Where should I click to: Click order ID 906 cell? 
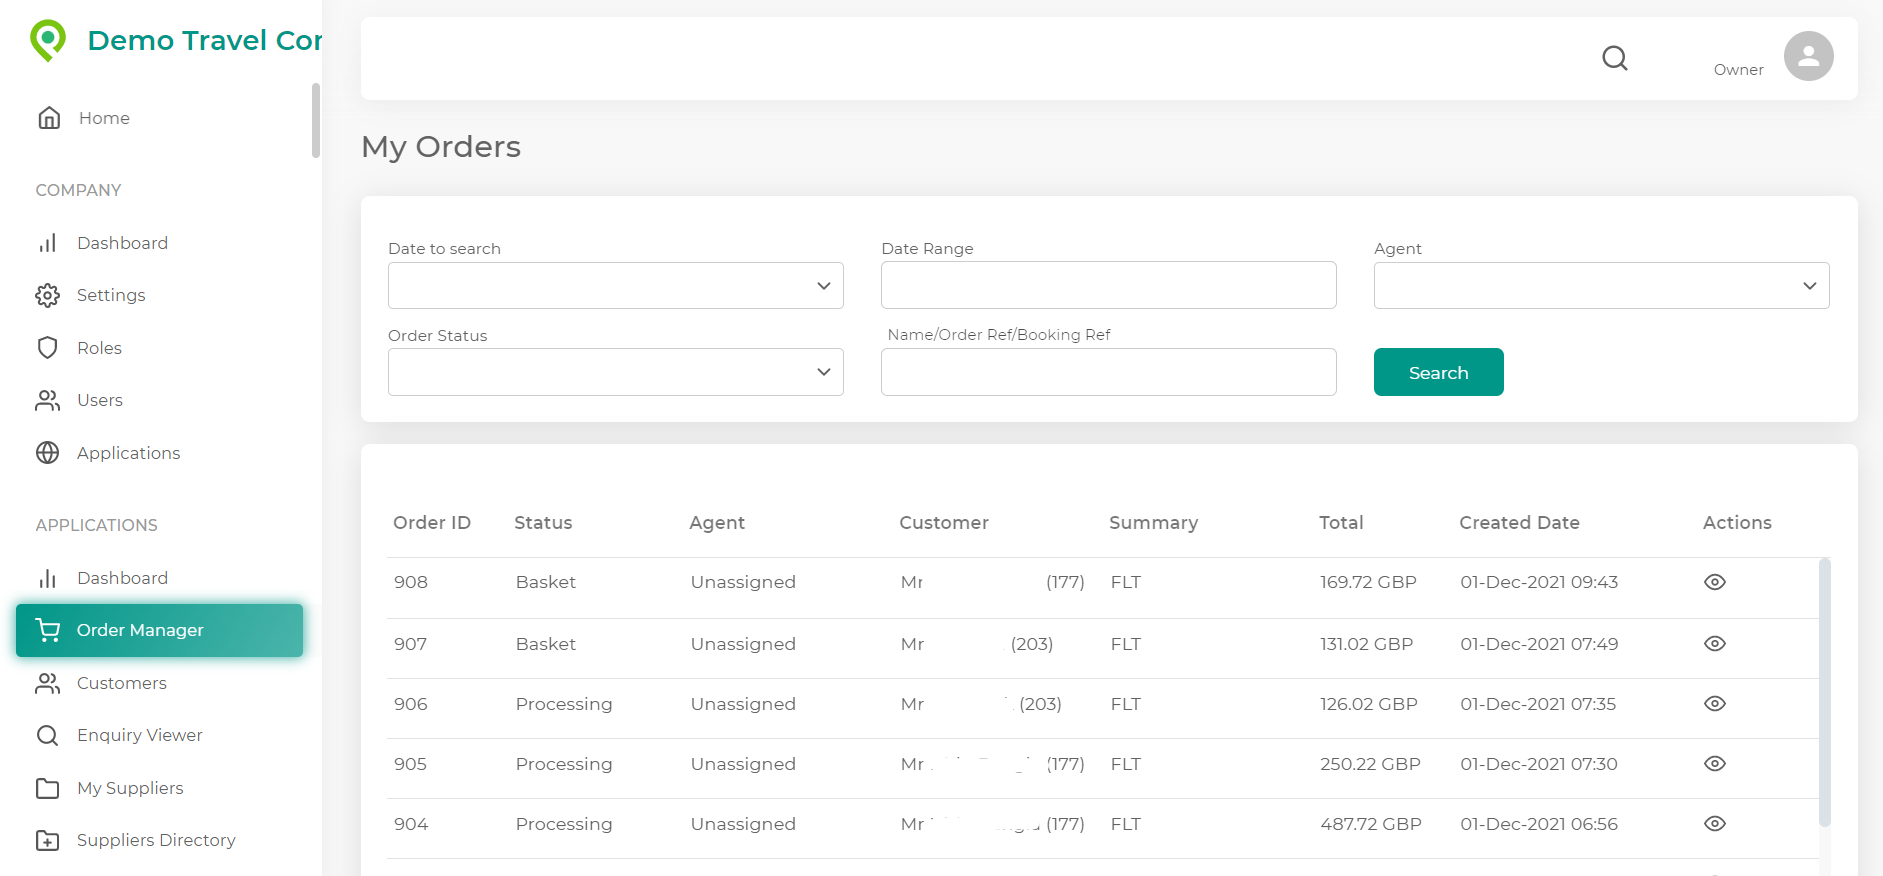click(x=411, y=704)
